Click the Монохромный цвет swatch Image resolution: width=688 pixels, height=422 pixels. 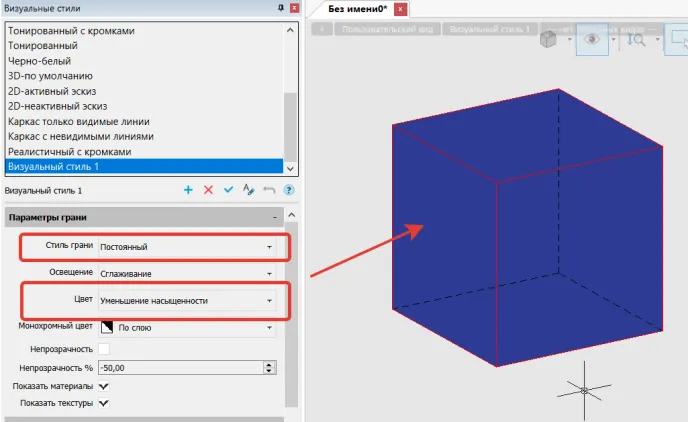[x=105, y=327]
